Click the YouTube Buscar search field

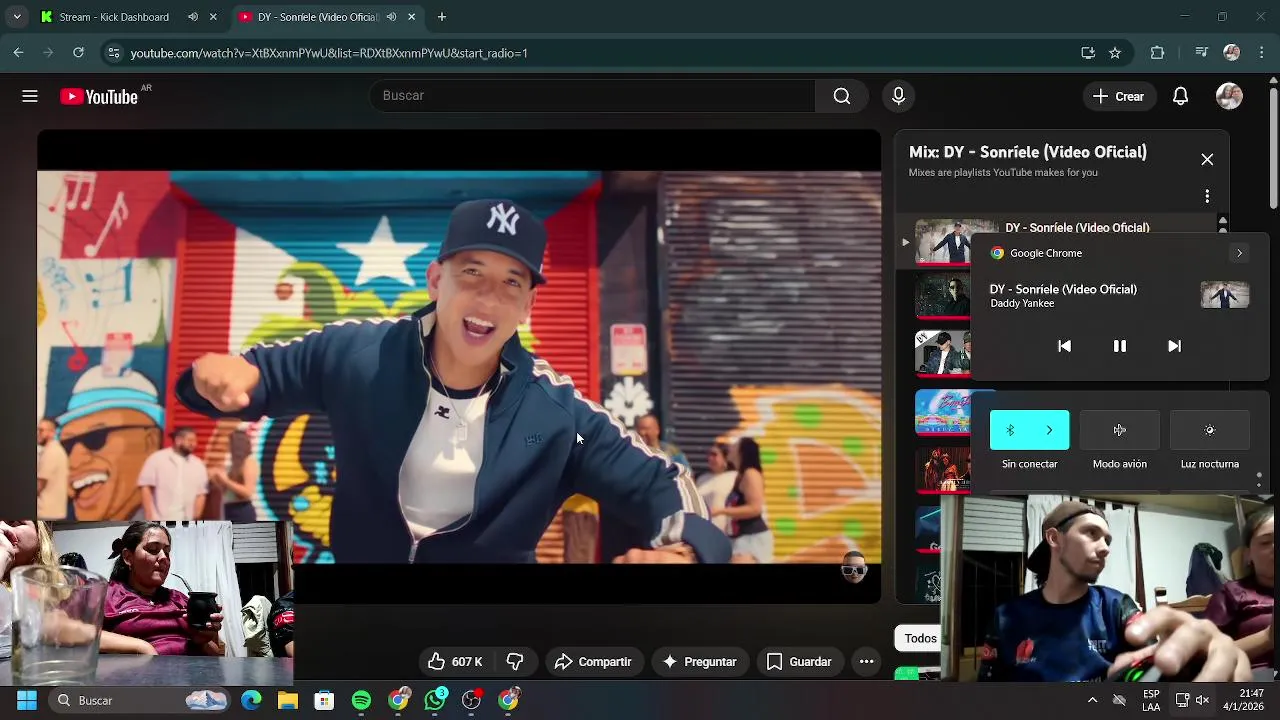tap(592, 96)
